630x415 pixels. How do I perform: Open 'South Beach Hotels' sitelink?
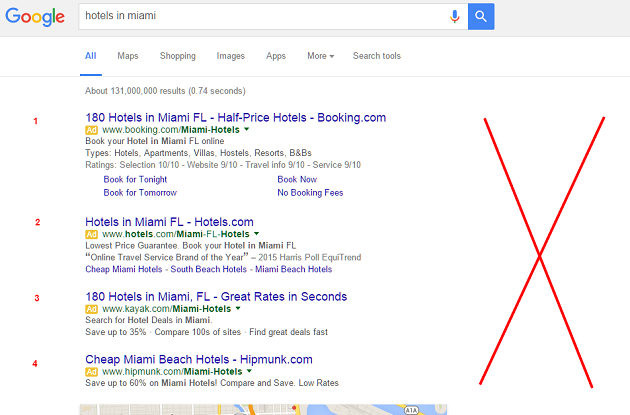[x=209, y=269]
